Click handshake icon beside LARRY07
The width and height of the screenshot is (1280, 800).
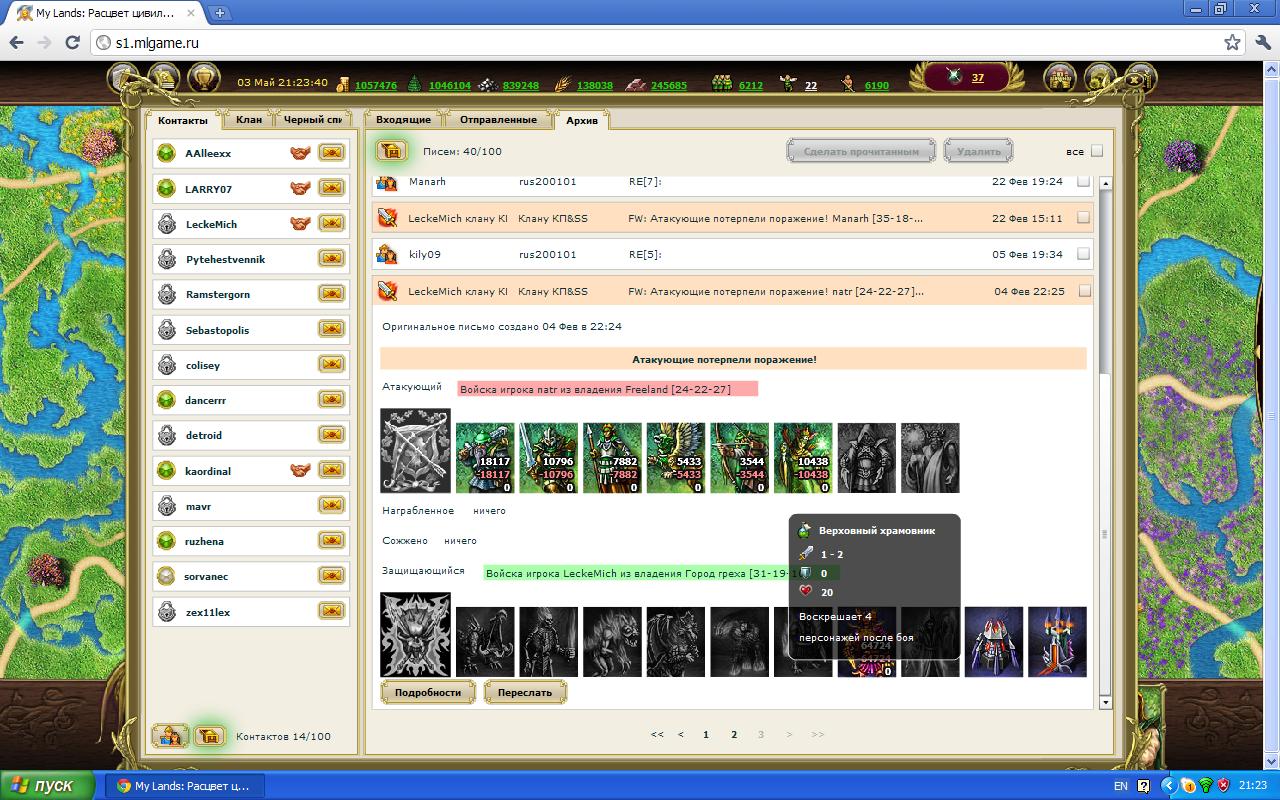[x=300, y=188]
